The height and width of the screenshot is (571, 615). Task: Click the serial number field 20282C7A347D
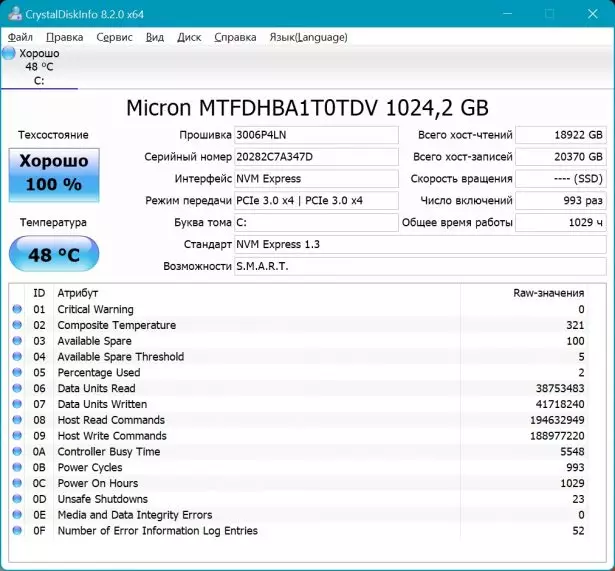[x=315, y=157]
